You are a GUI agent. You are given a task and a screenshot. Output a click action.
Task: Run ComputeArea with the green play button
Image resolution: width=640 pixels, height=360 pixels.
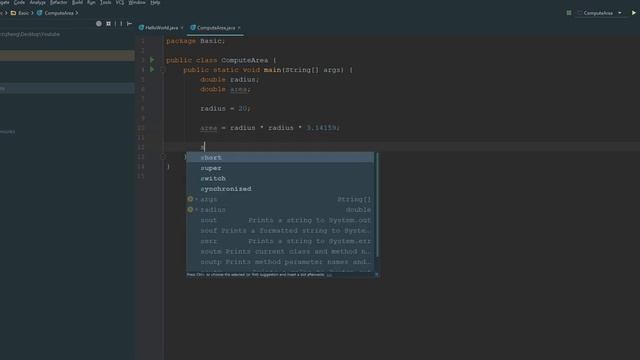(633, 13)
